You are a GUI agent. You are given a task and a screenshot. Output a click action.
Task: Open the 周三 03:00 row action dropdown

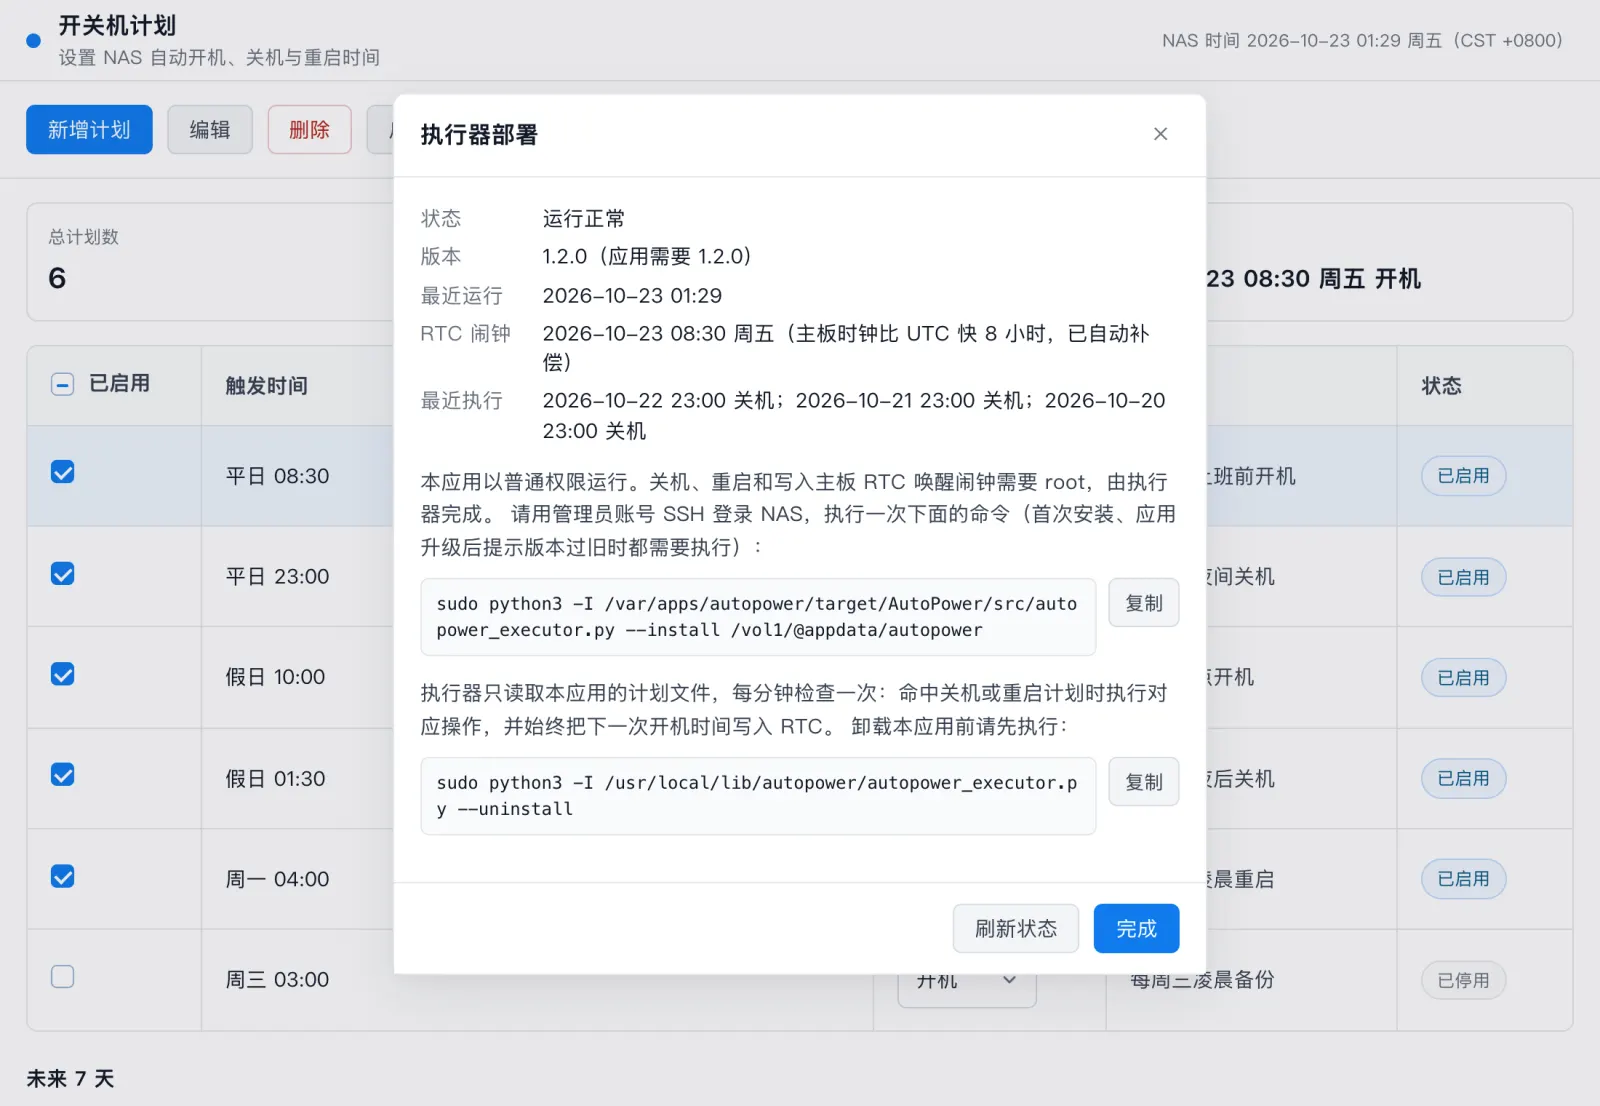pos(967,980)
